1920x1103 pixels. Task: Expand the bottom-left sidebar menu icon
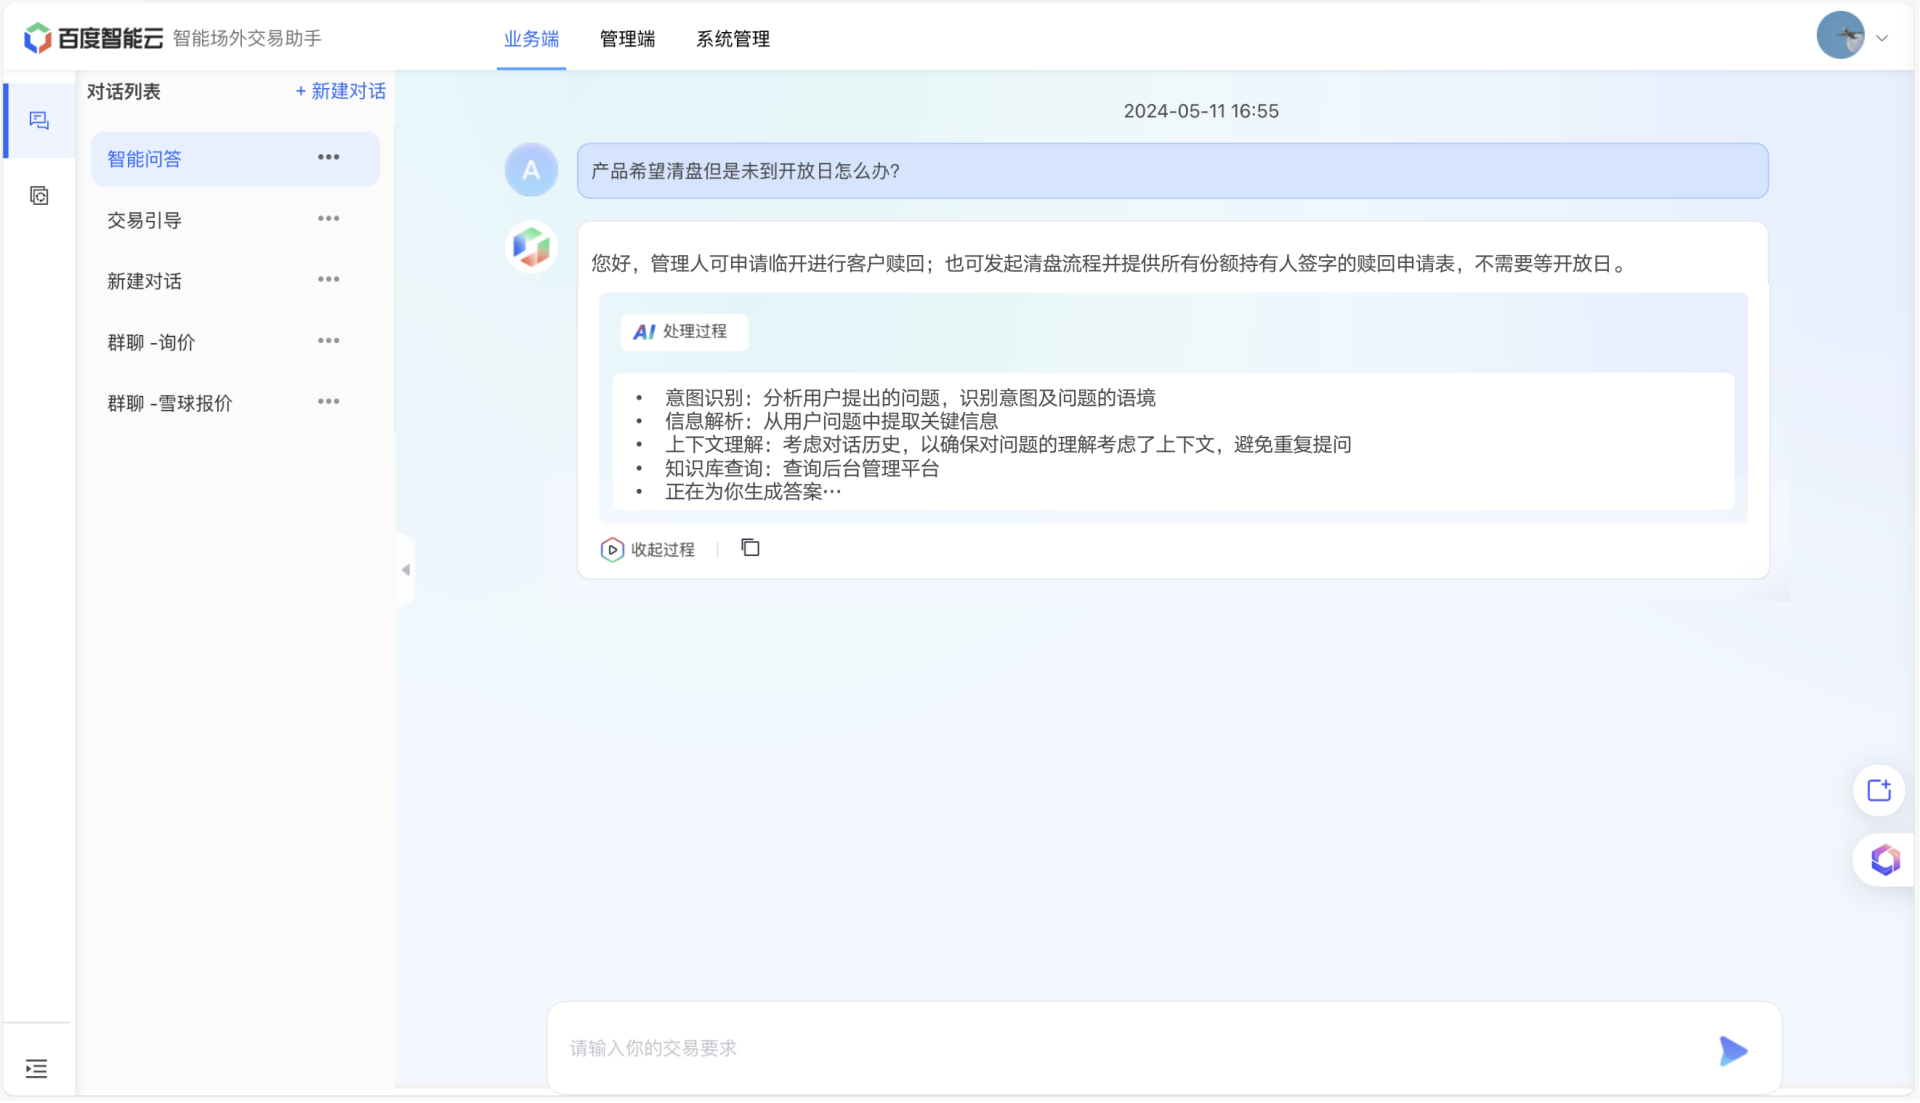pos(37,1069)
